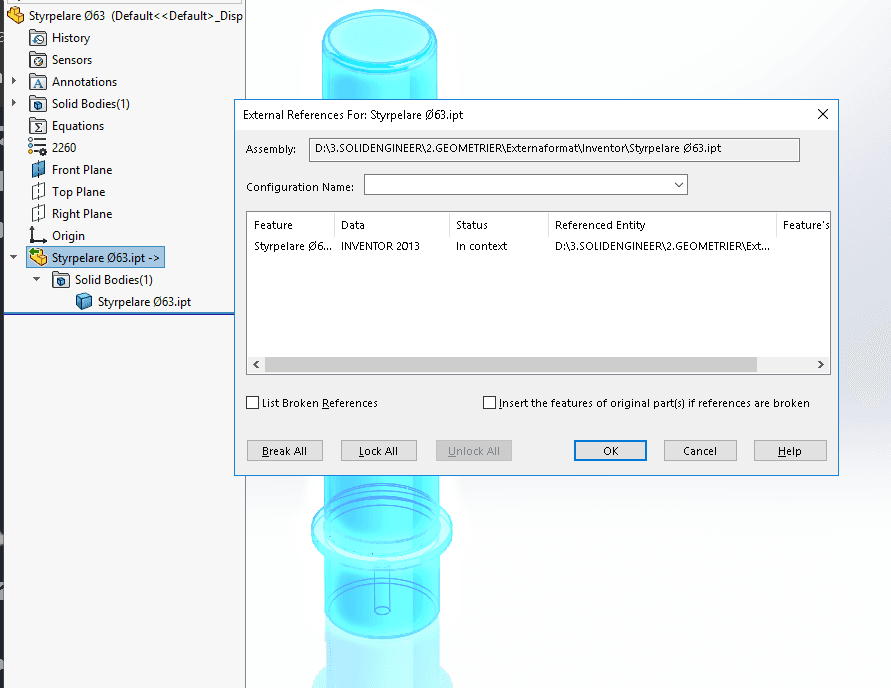
Task: Select the Sensors icon in tree
Action: click(x=38, y=60)
